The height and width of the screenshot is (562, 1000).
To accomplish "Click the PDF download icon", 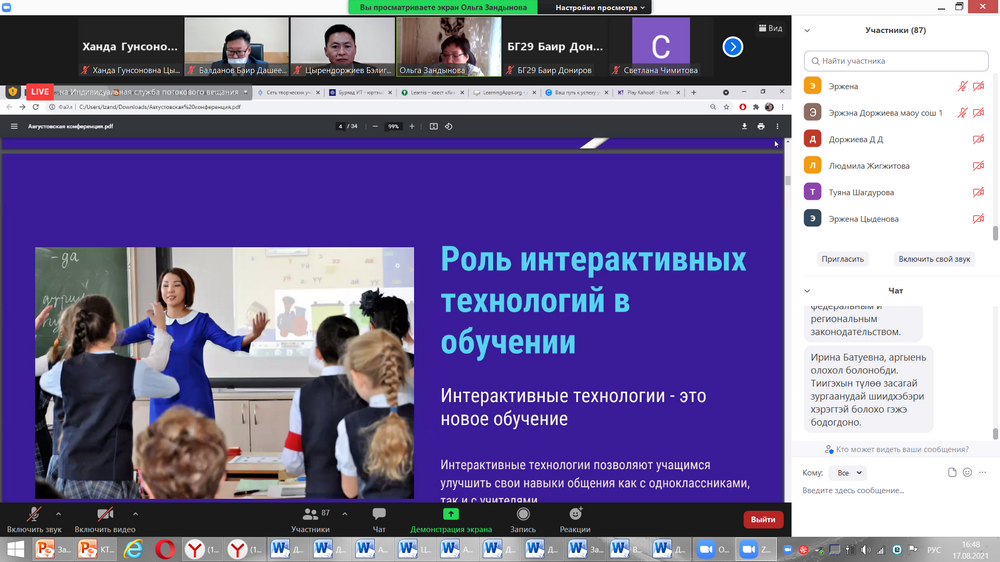I will pyautogui.click(x=744, y=126).
